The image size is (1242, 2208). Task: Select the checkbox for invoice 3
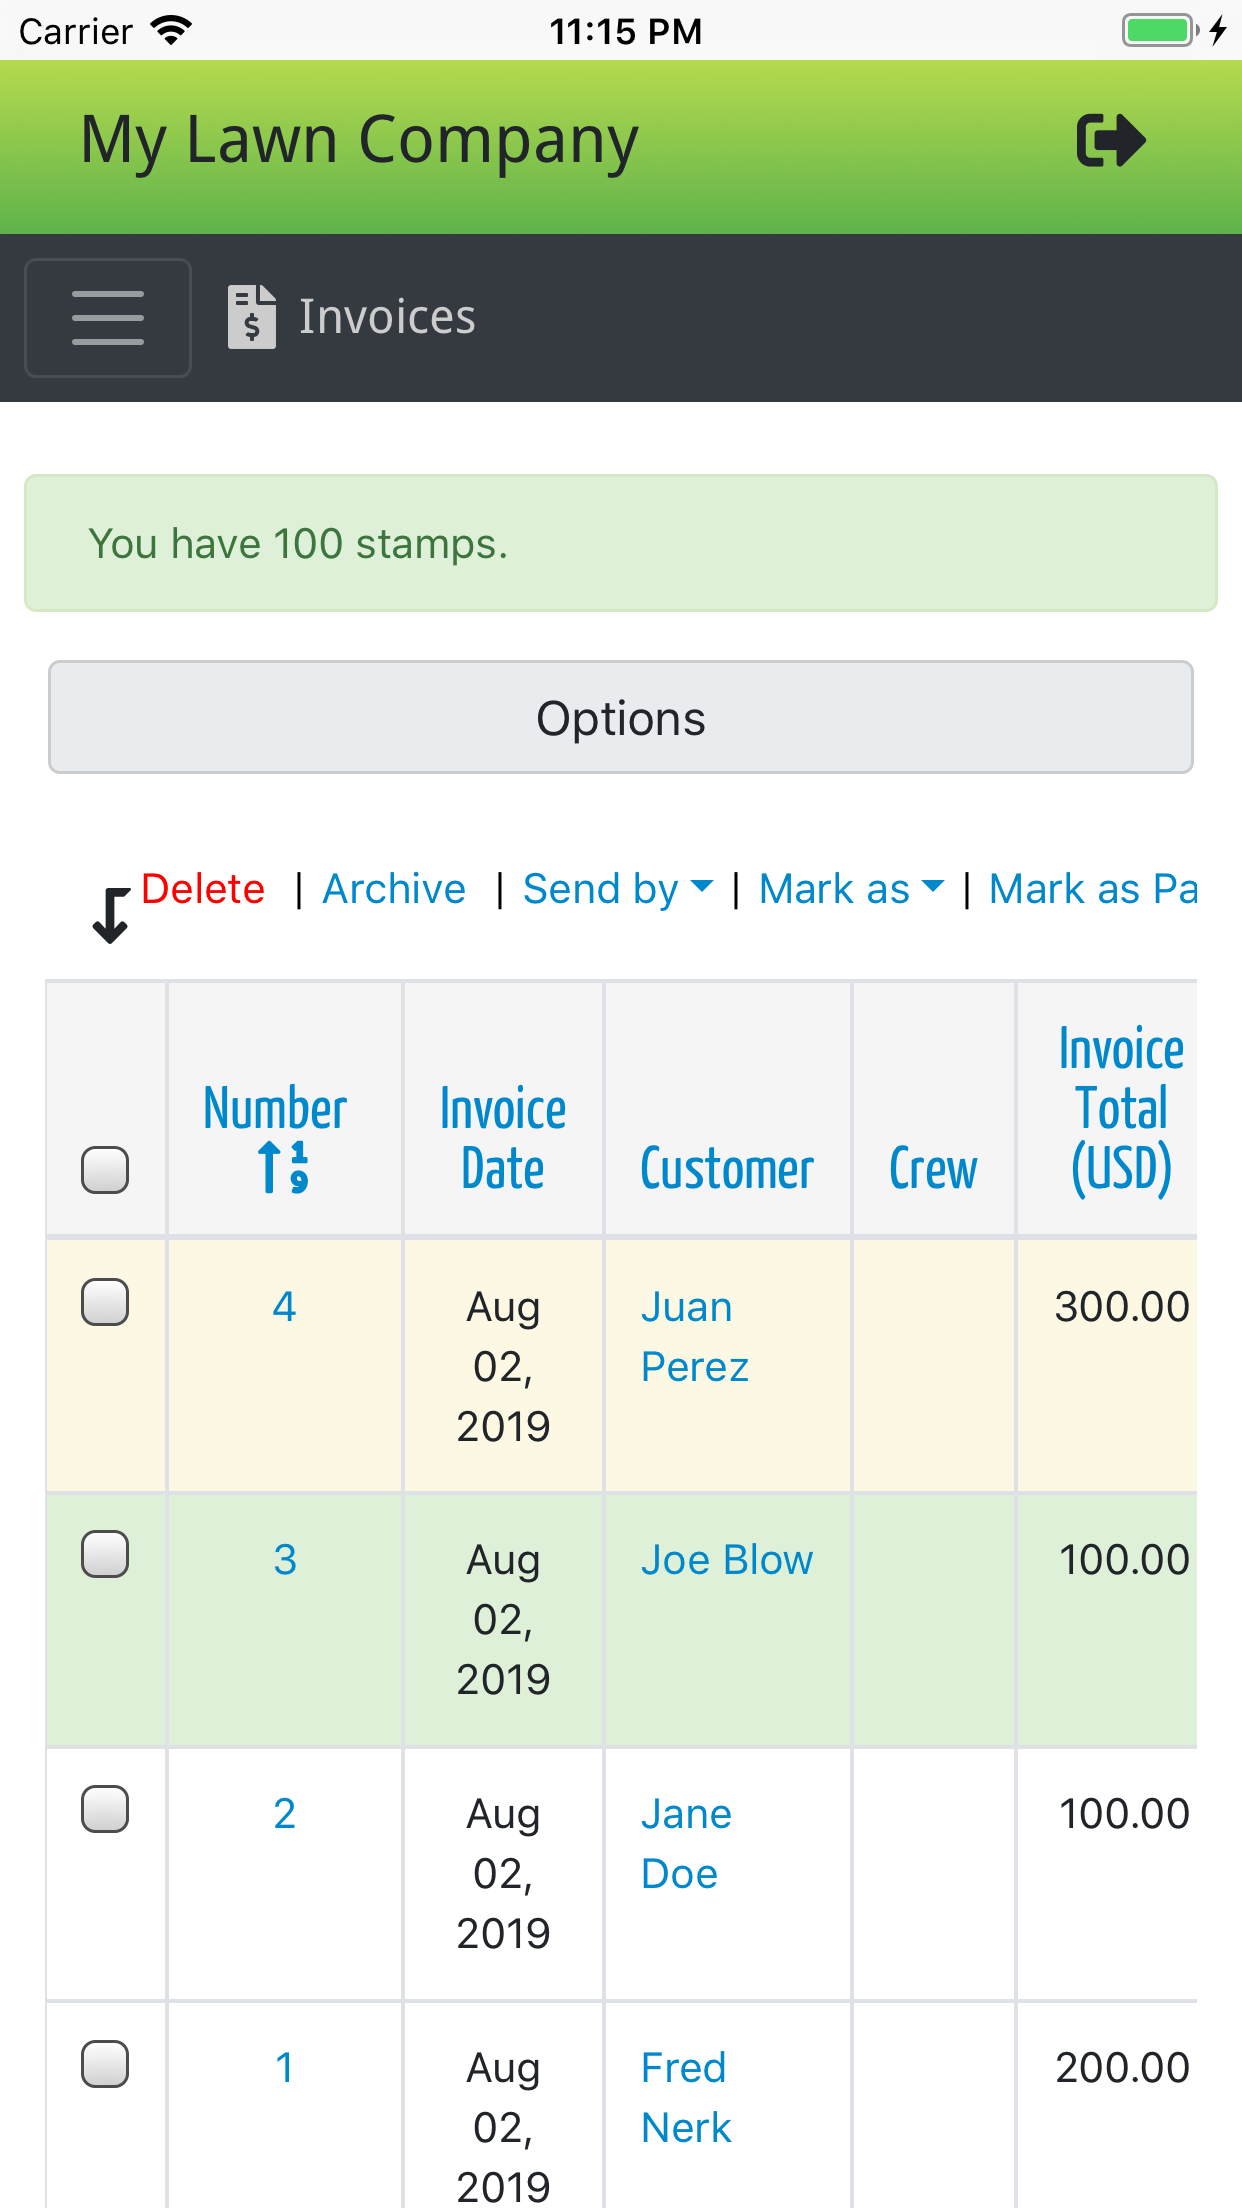coord(105,1555)
